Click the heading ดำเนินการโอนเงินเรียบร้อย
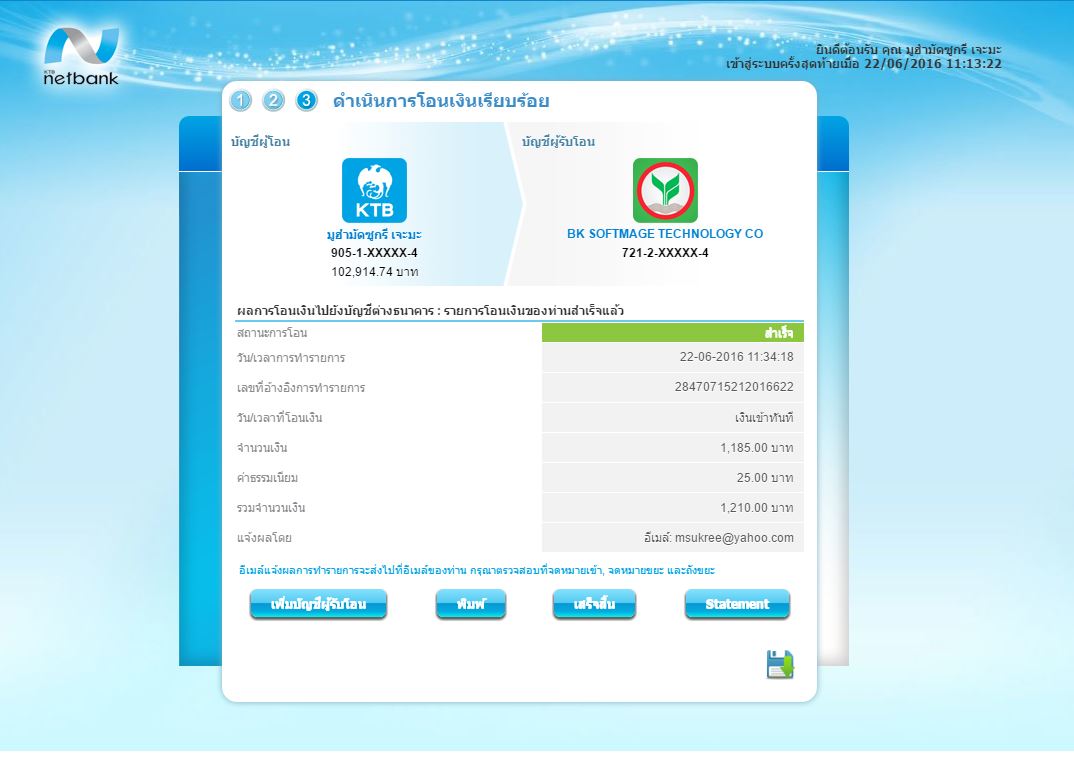This screenshot has width=1074, height=760. (x=441, y=101)
